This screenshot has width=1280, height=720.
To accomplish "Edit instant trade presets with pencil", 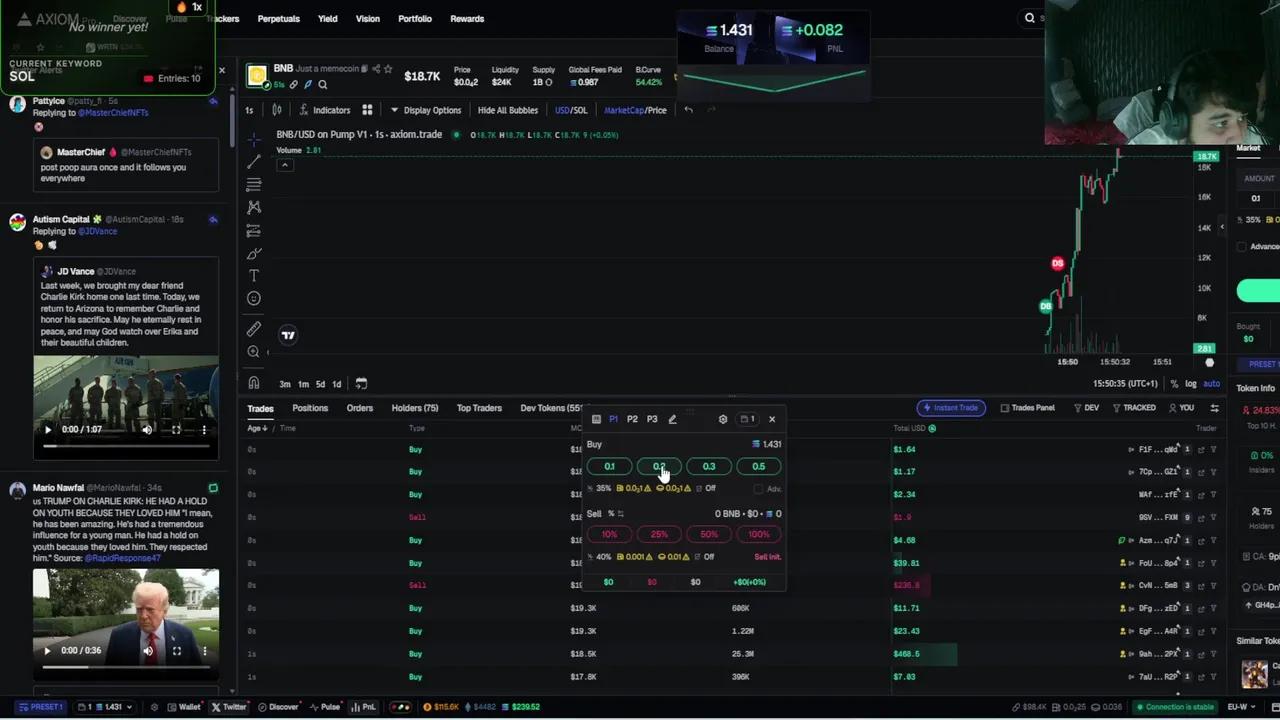I will 672,419.
